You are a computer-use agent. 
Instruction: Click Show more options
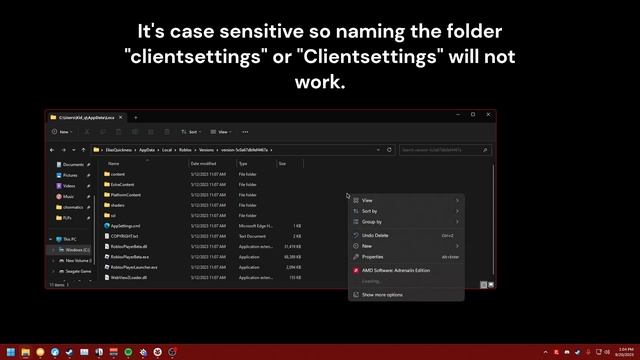tap(406, 295)
